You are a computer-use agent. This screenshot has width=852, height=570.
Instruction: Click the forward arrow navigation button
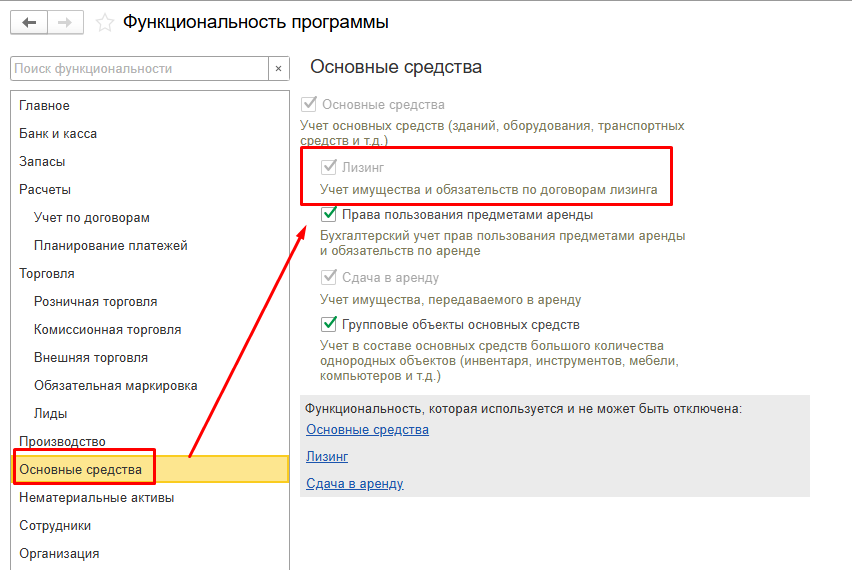click(65, 23)
